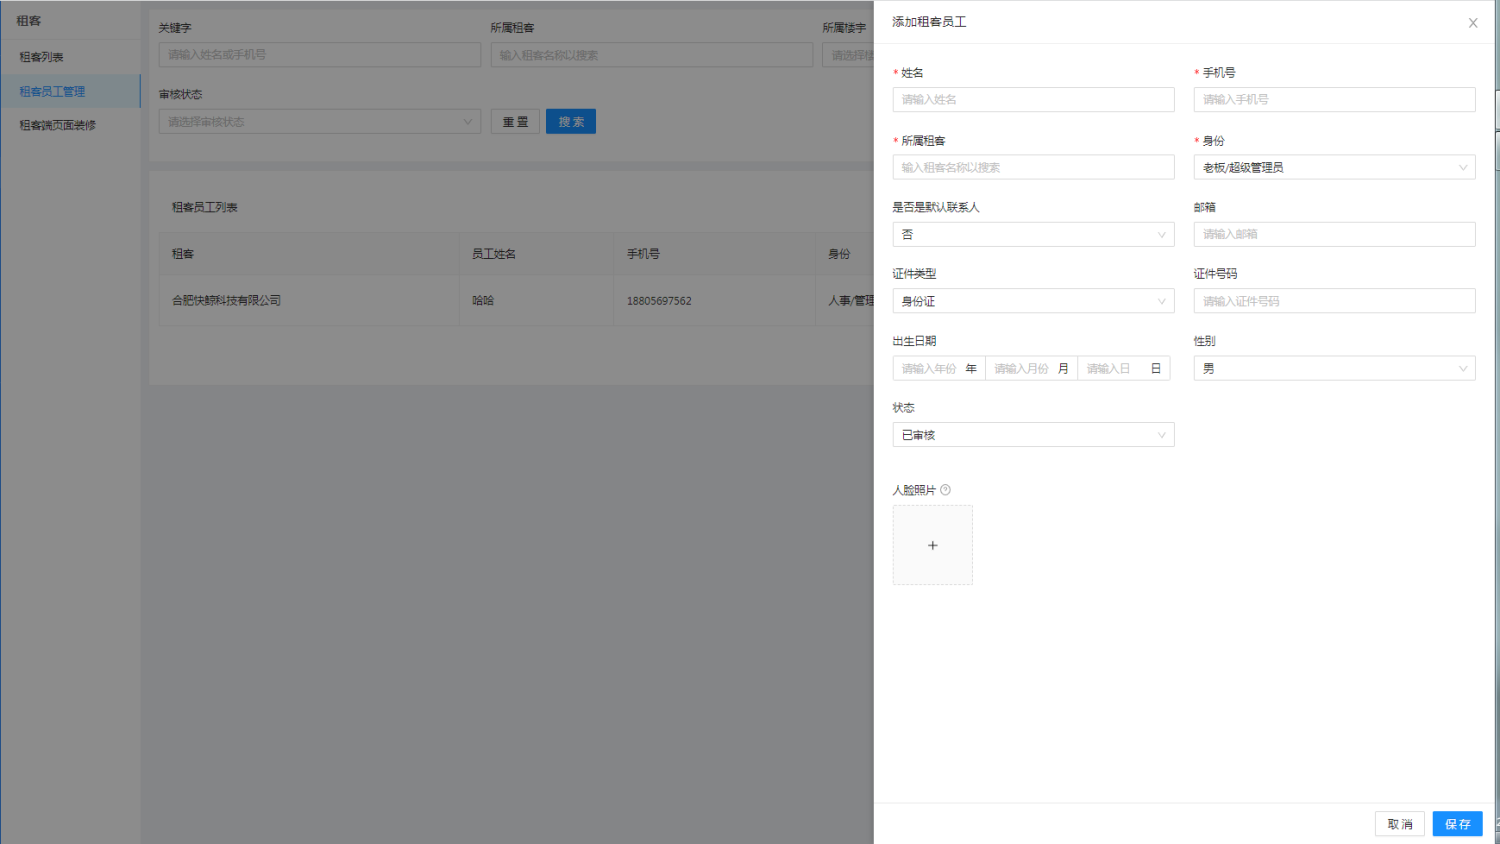
Task: Open 租客员工管理 in the sidebar
Action: coord(70,91)
